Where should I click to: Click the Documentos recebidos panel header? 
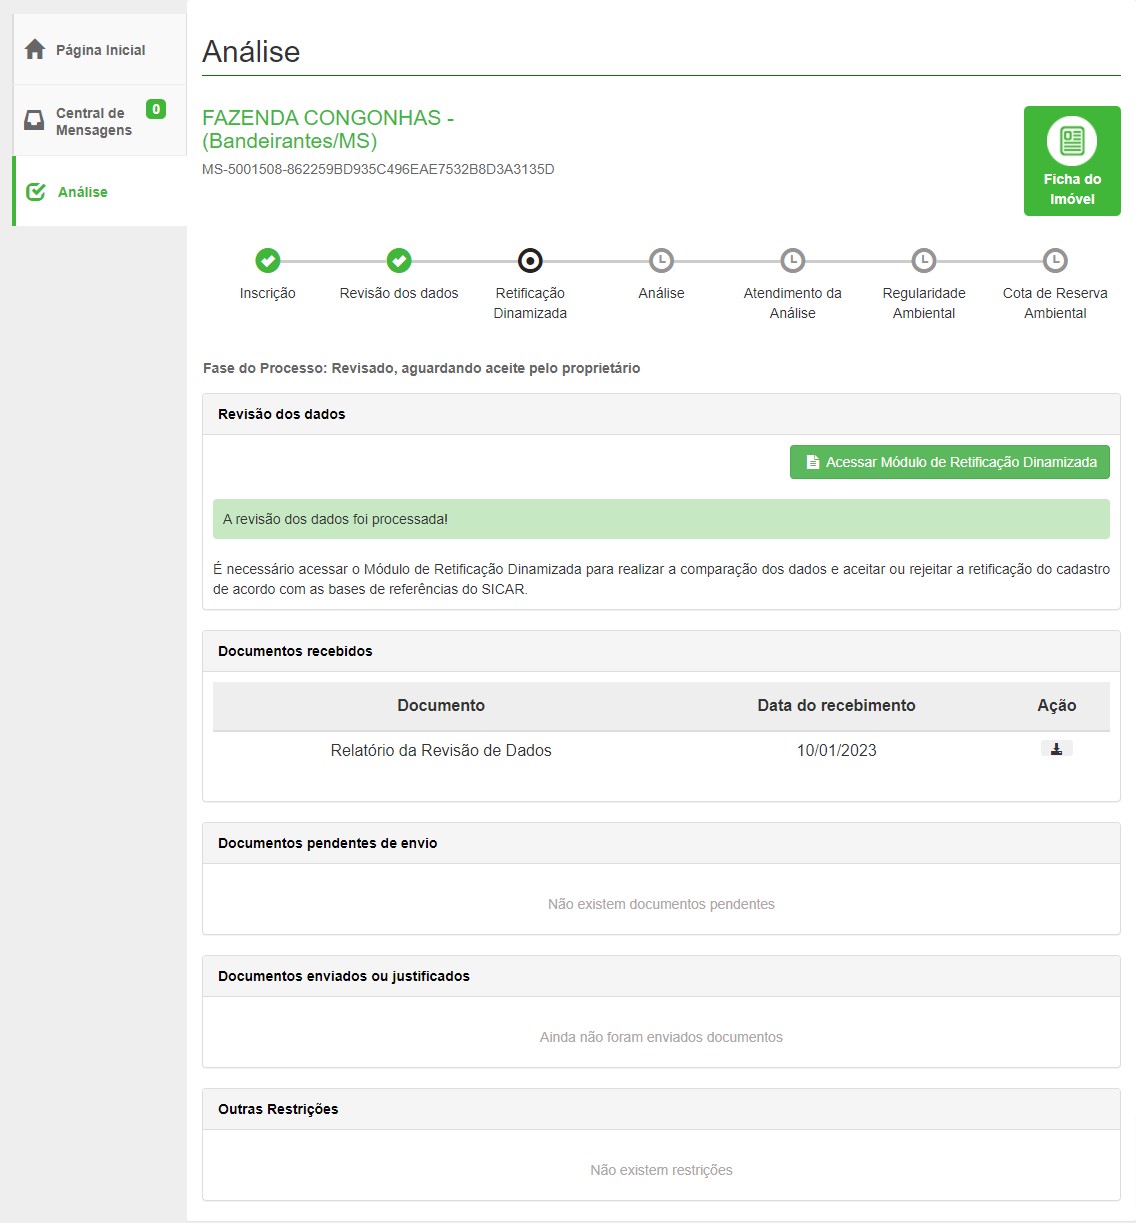(661, 651)
